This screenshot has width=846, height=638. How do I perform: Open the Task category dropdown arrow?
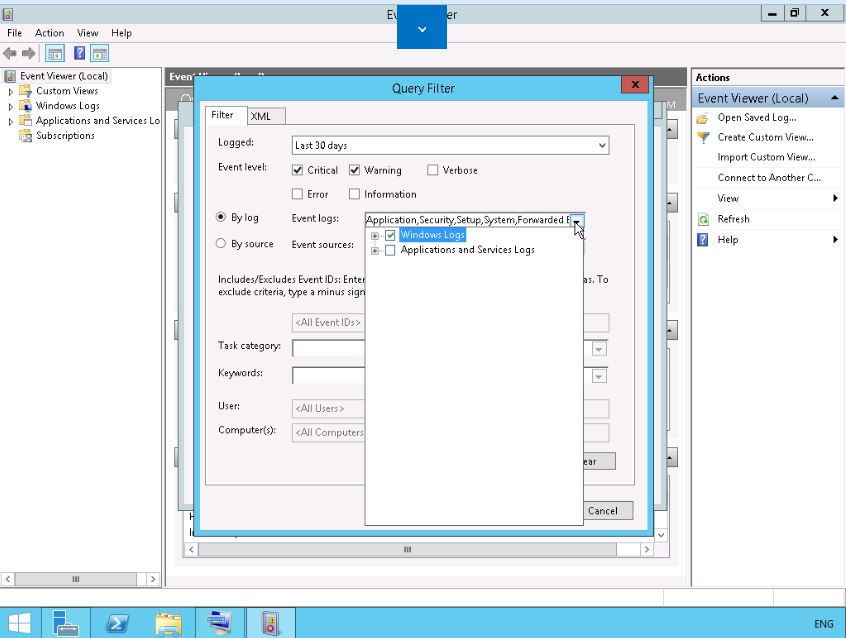pyautogui.click(x=599, y=349)
